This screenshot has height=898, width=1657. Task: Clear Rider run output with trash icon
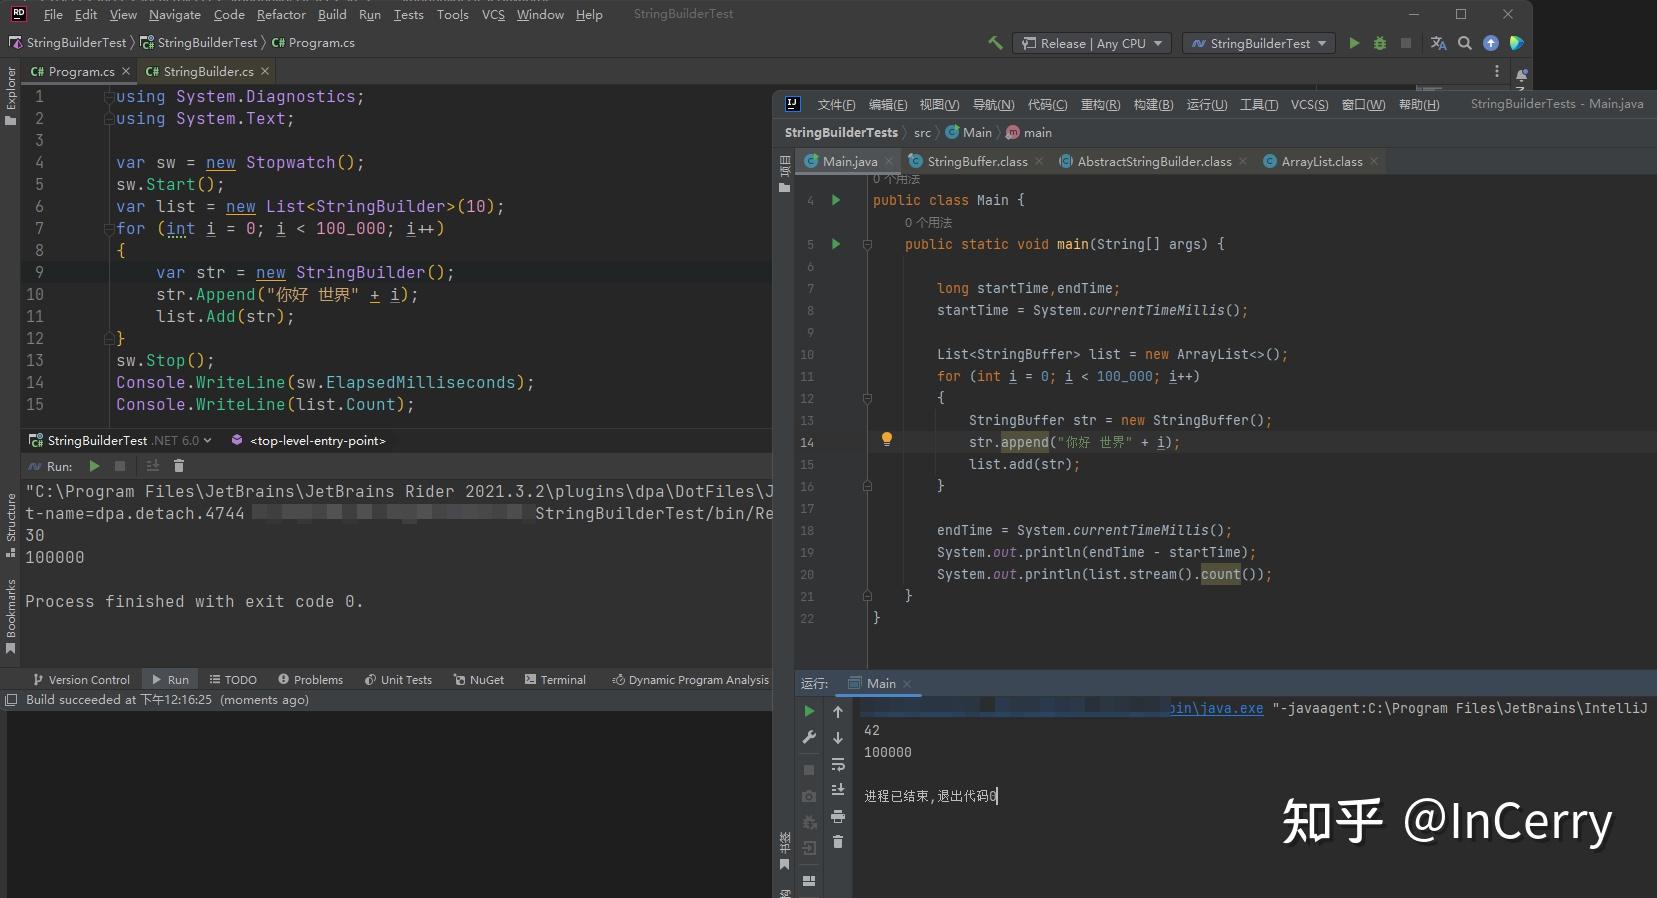pos(179,466)
